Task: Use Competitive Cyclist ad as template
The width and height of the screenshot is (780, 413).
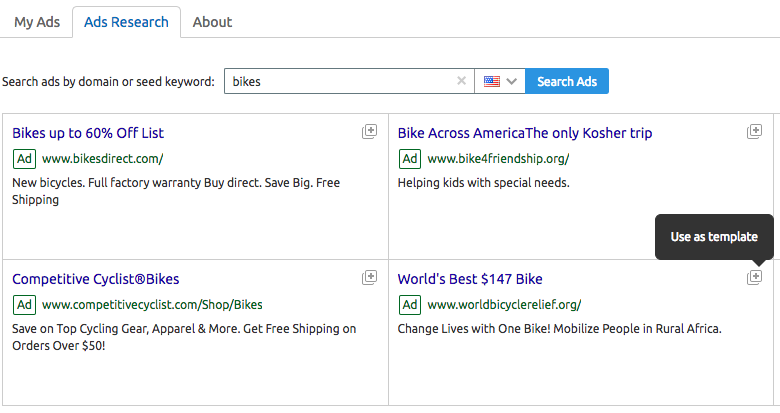Action: 369,277
